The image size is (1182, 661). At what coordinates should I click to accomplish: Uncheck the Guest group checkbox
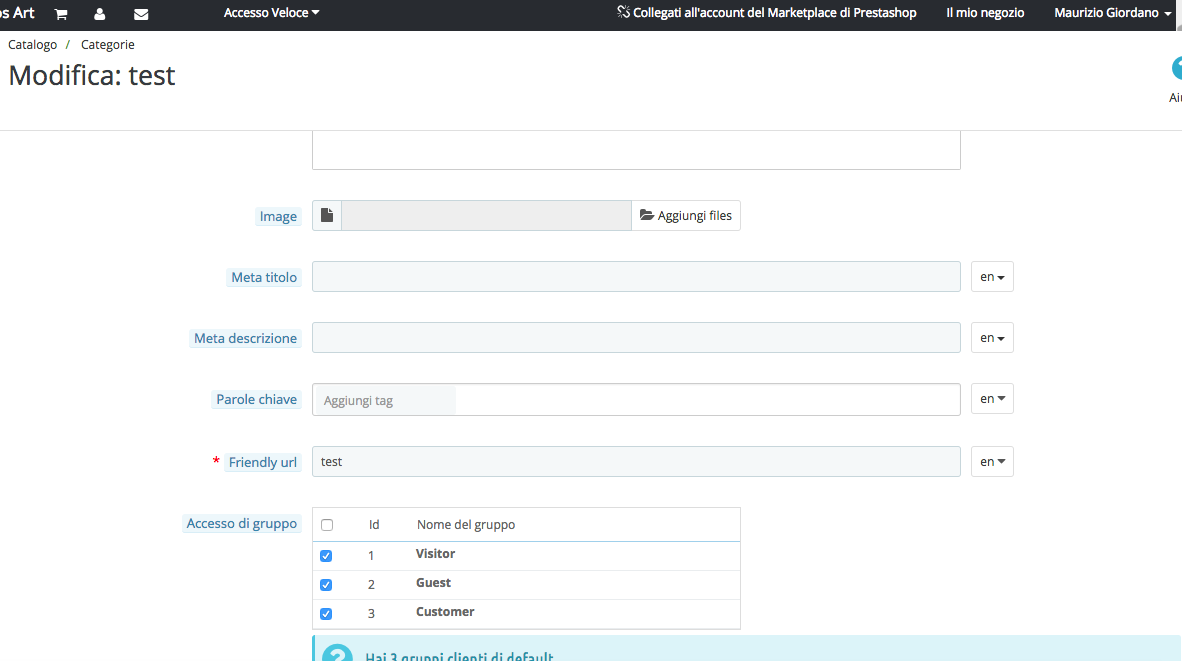tap(326, 585)
